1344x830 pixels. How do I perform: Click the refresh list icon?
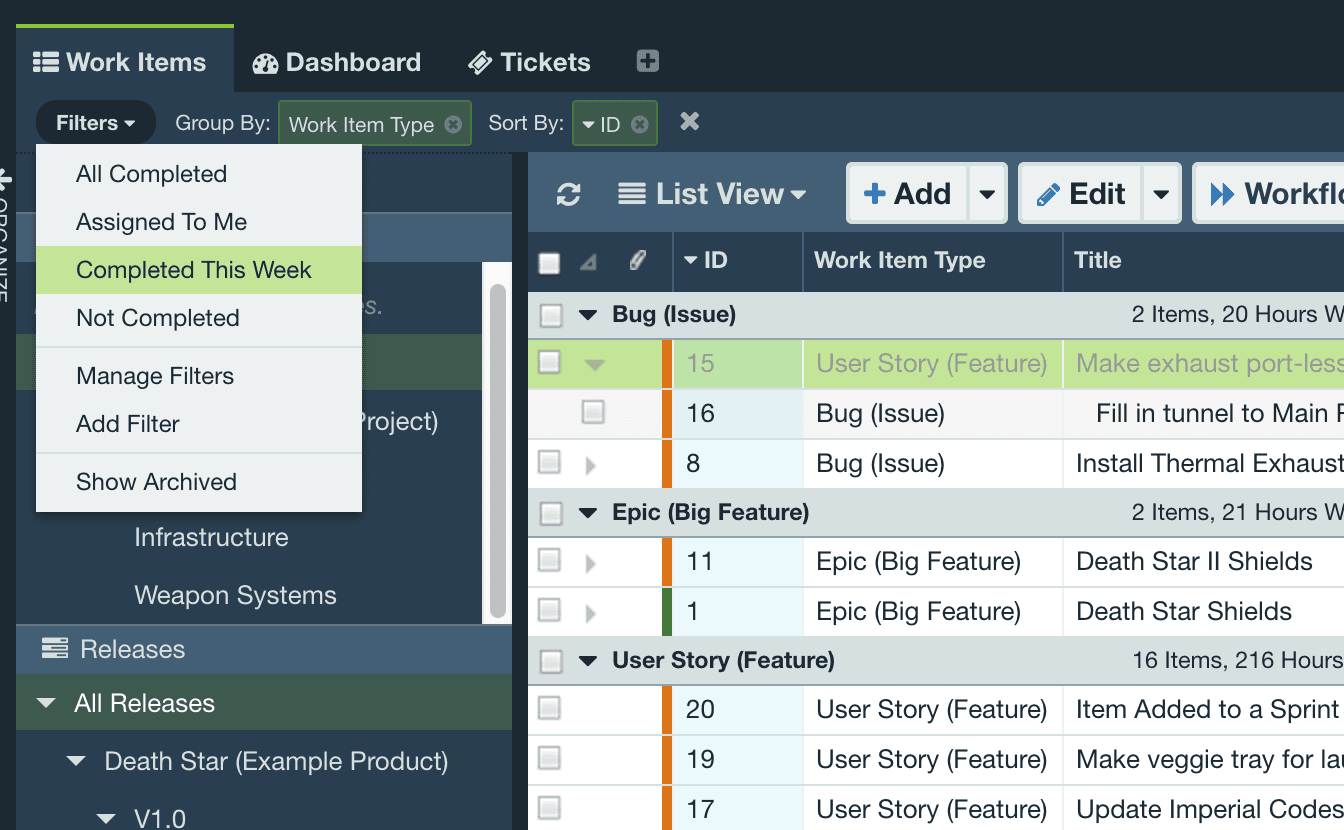pyautogui.click(x=568, y=194)
